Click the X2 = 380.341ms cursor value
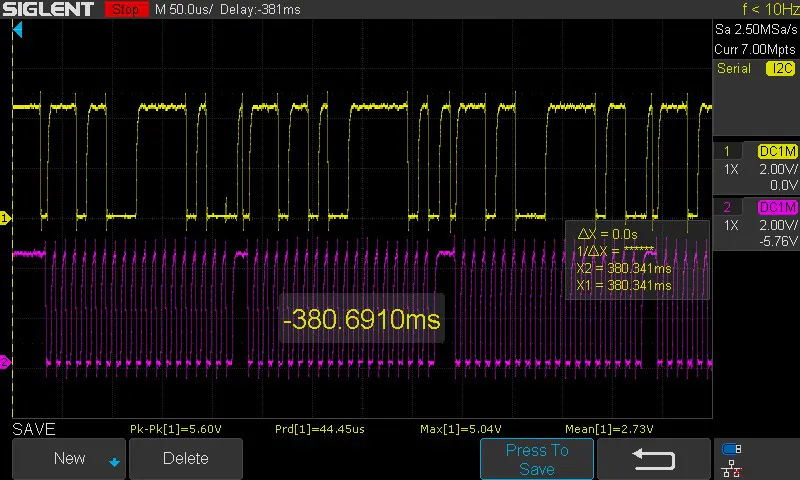 (624, 268)
